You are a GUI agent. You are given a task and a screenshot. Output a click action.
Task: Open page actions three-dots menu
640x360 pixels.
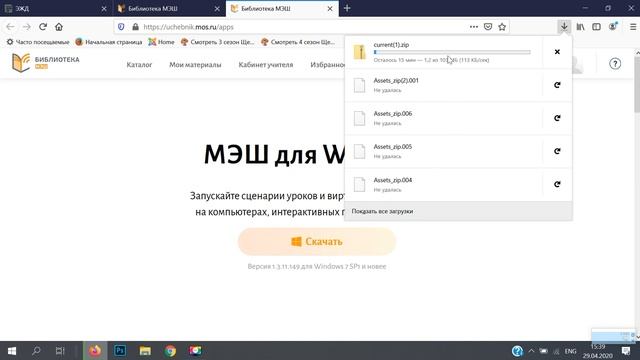[x=473, y=27]
